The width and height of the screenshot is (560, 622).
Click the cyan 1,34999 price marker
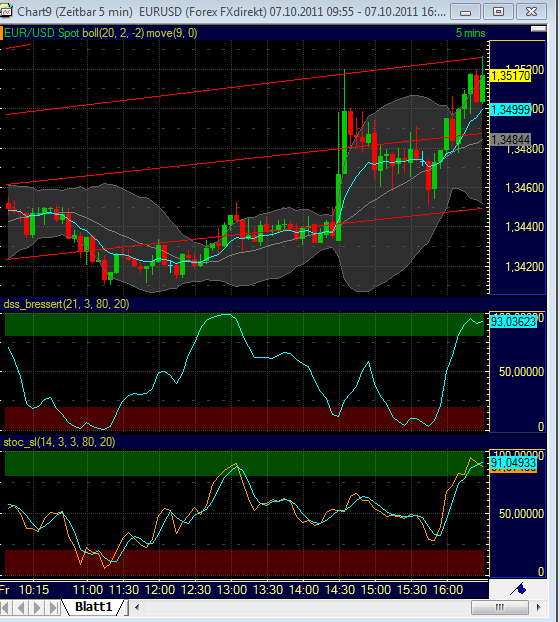click(x=510, y=109)
